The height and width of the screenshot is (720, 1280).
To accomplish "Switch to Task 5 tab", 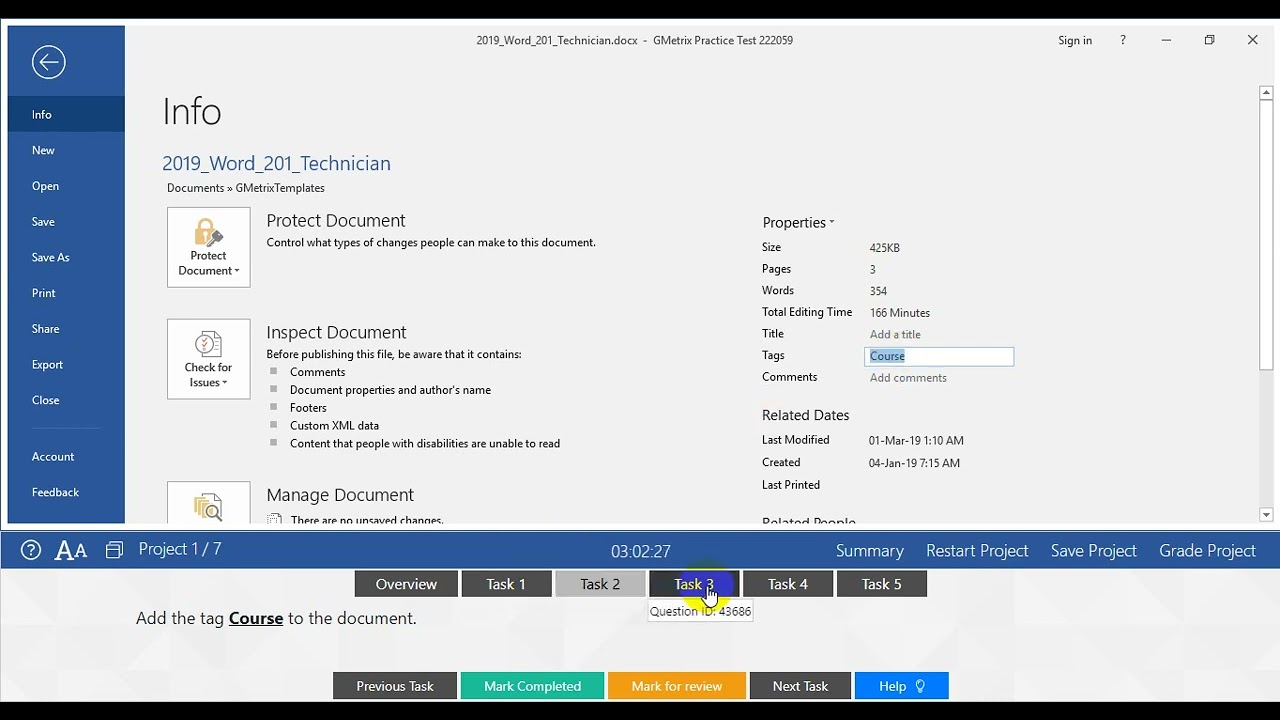I will [882, 584].
